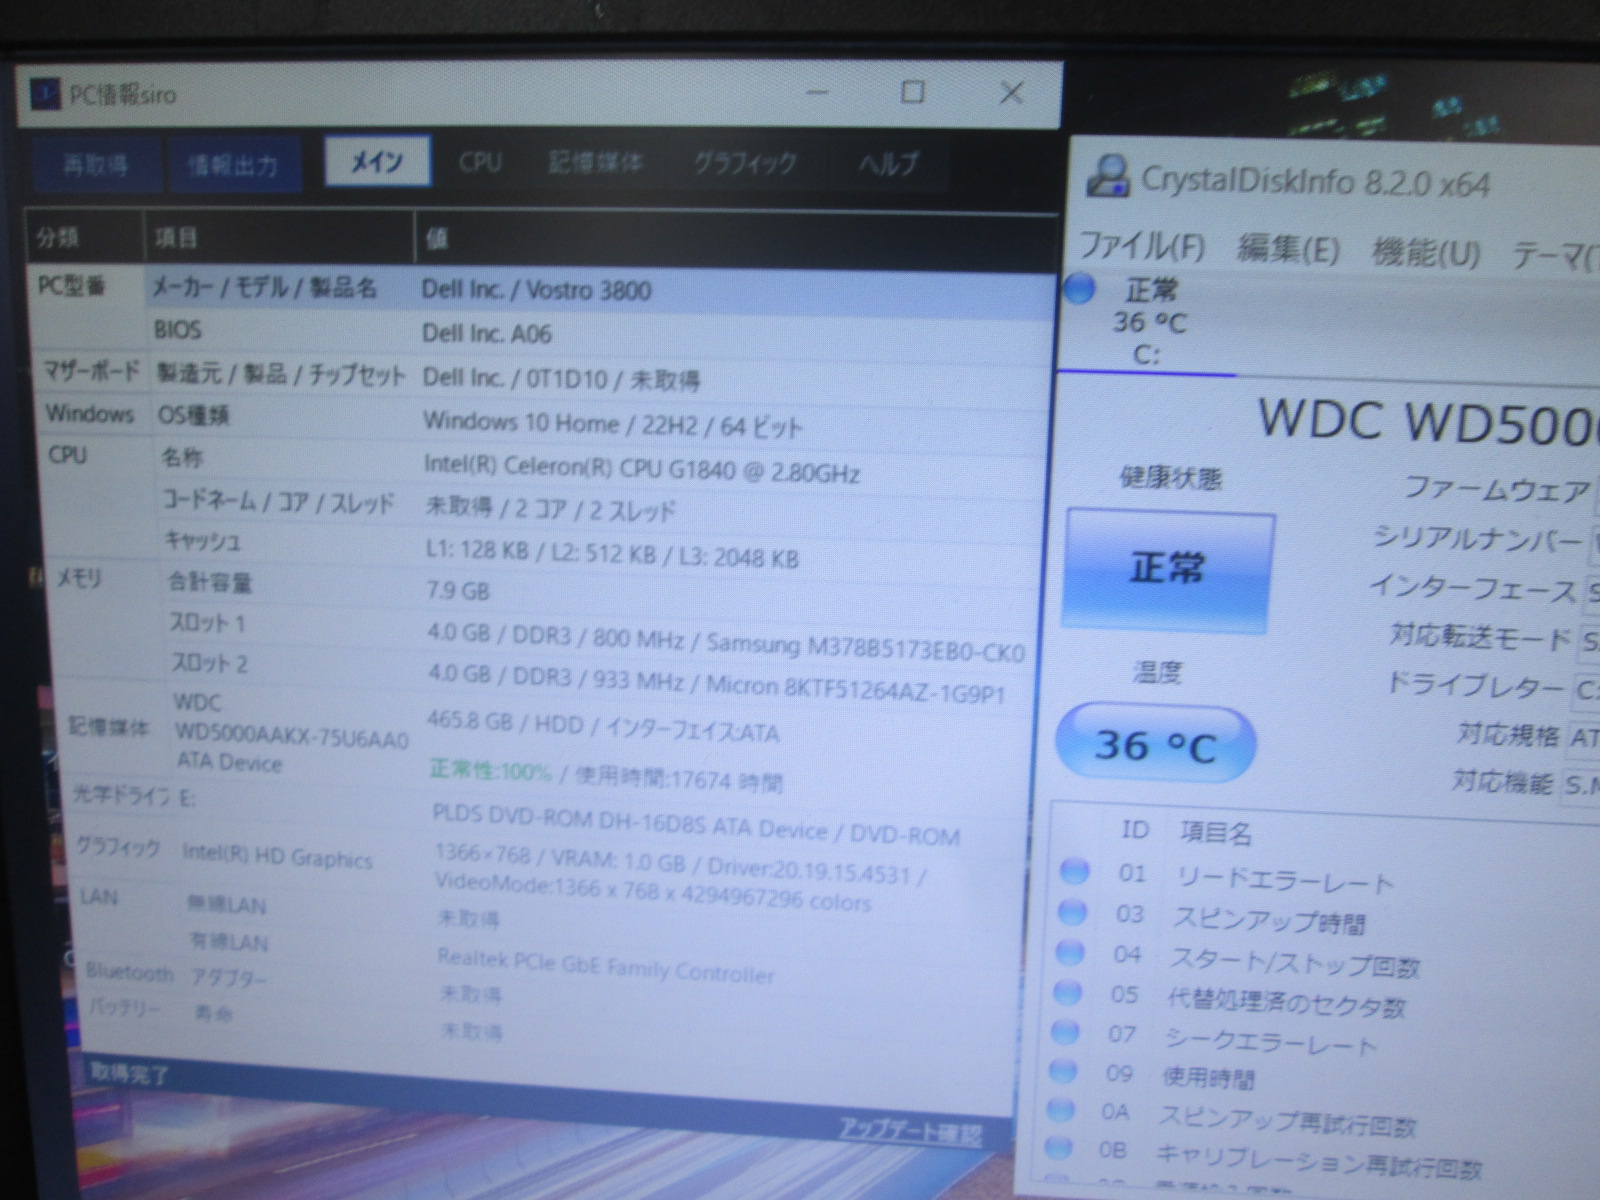Select the WDC WD5000AAKX-75U6AA0 device name
1600x1200 pixels.
290,732
